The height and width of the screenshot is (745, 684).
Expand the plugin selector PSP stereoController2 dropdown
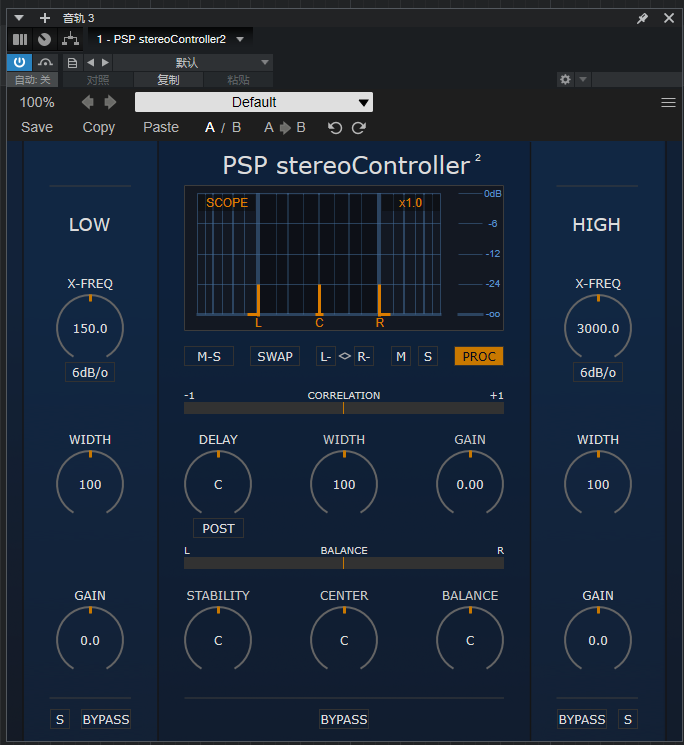tap(240, 39)
